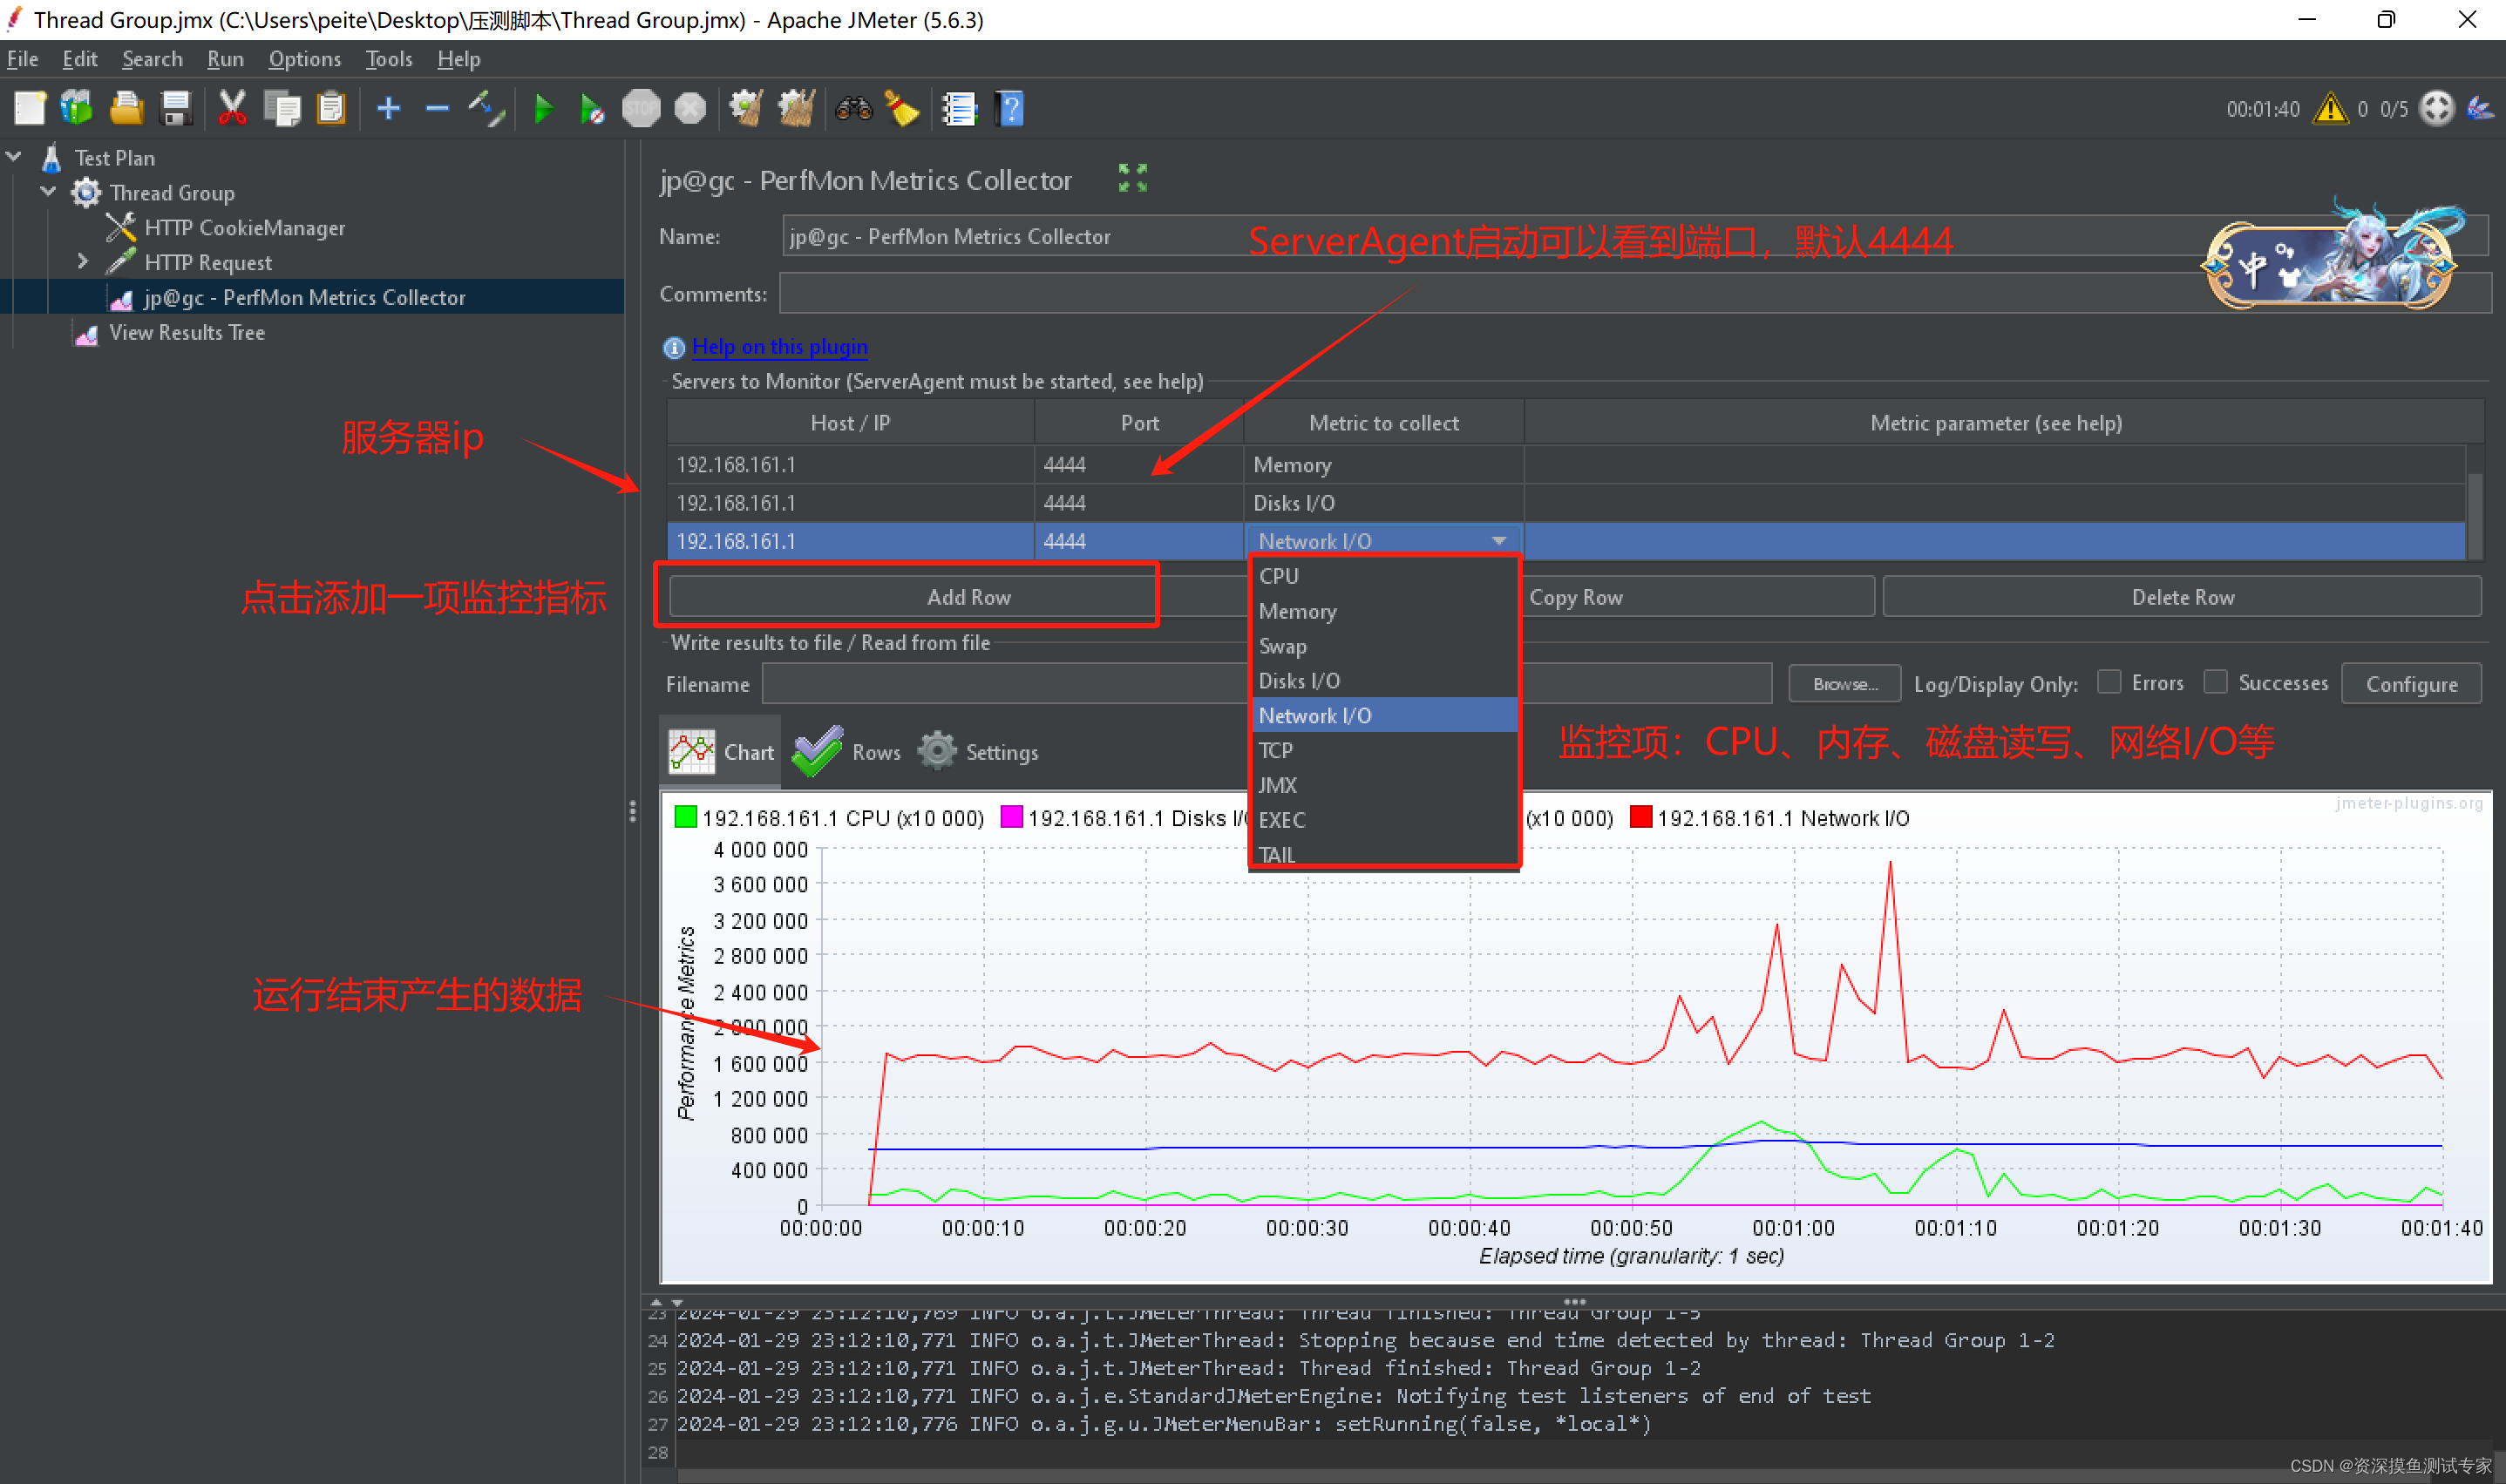Click the remote engines globe icon
The height and width of the screenshot is (1484, 2506).
coord(2436,108)
